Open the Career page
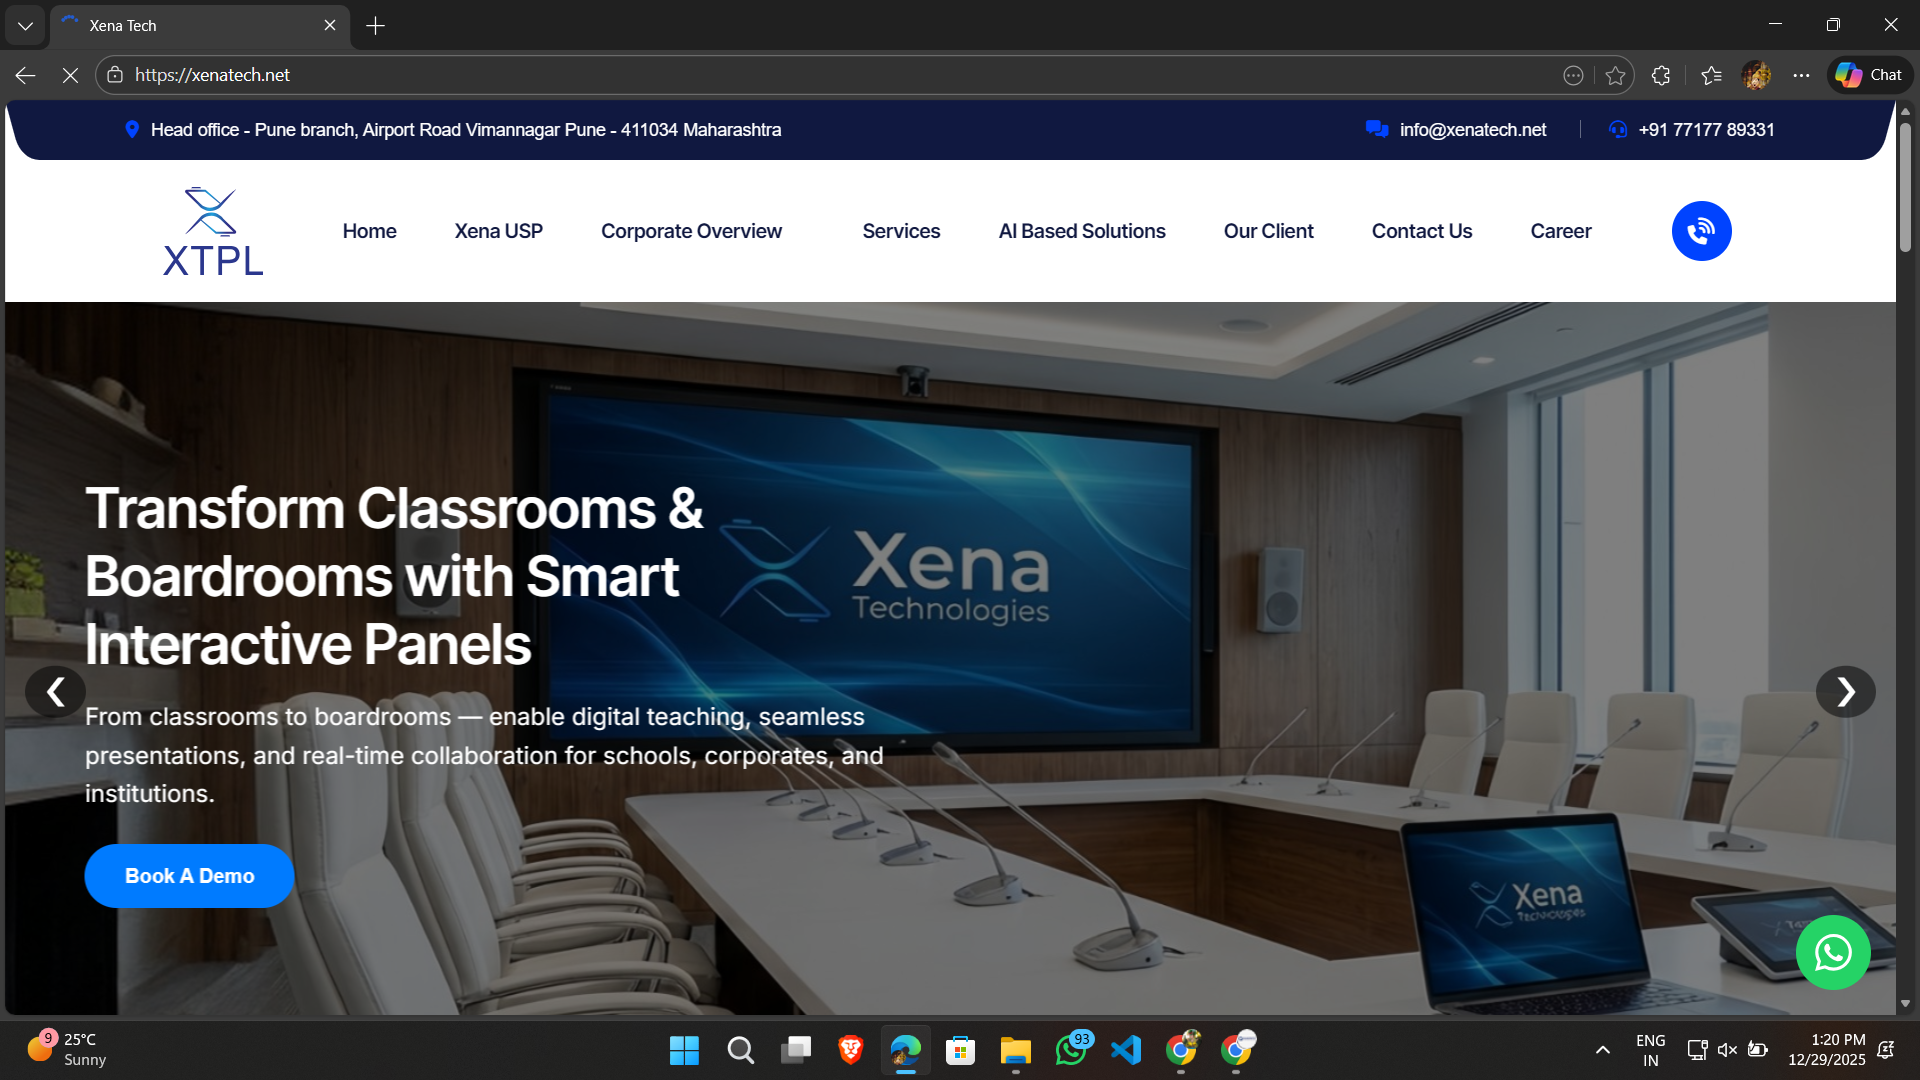Screen dimensions: 1920x1080 1560,231
